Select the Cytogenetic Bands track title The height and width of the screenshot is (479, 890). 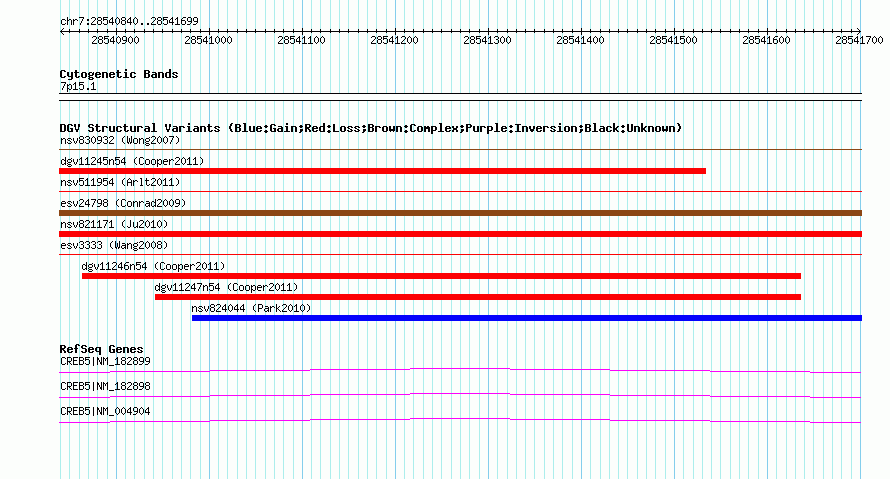pos(119,74)
